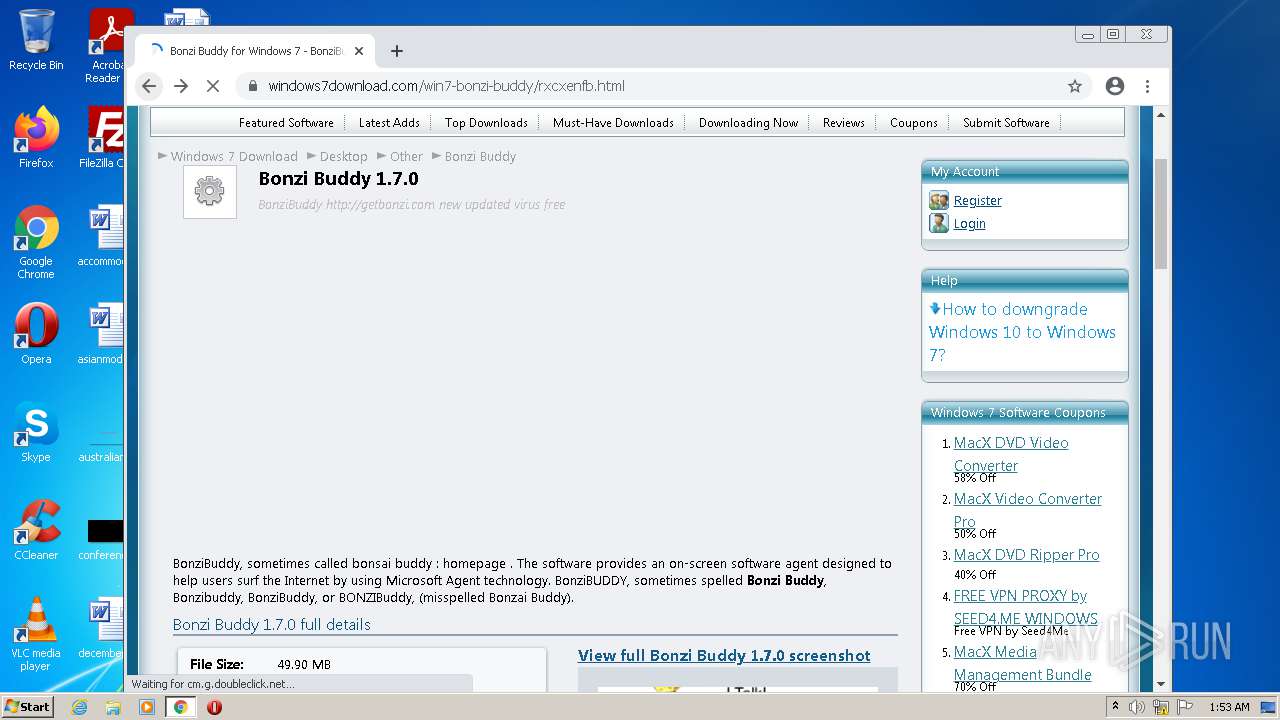
Task: Launch Google Chrome desktop shortcut
Action: coord(36,242)
